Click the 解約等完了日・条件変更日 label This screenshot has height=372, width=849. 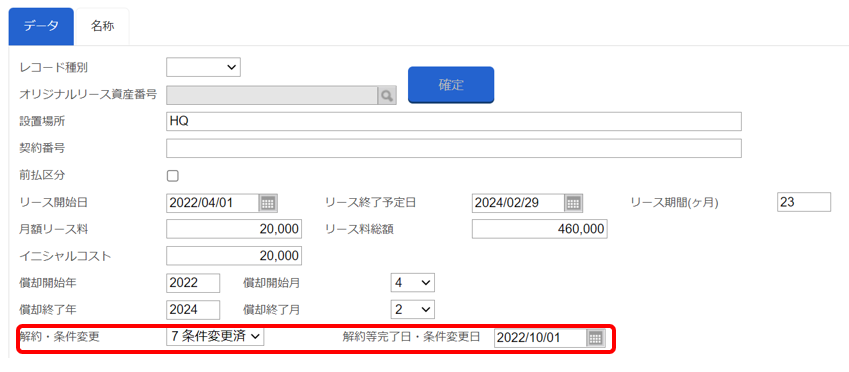412,337
